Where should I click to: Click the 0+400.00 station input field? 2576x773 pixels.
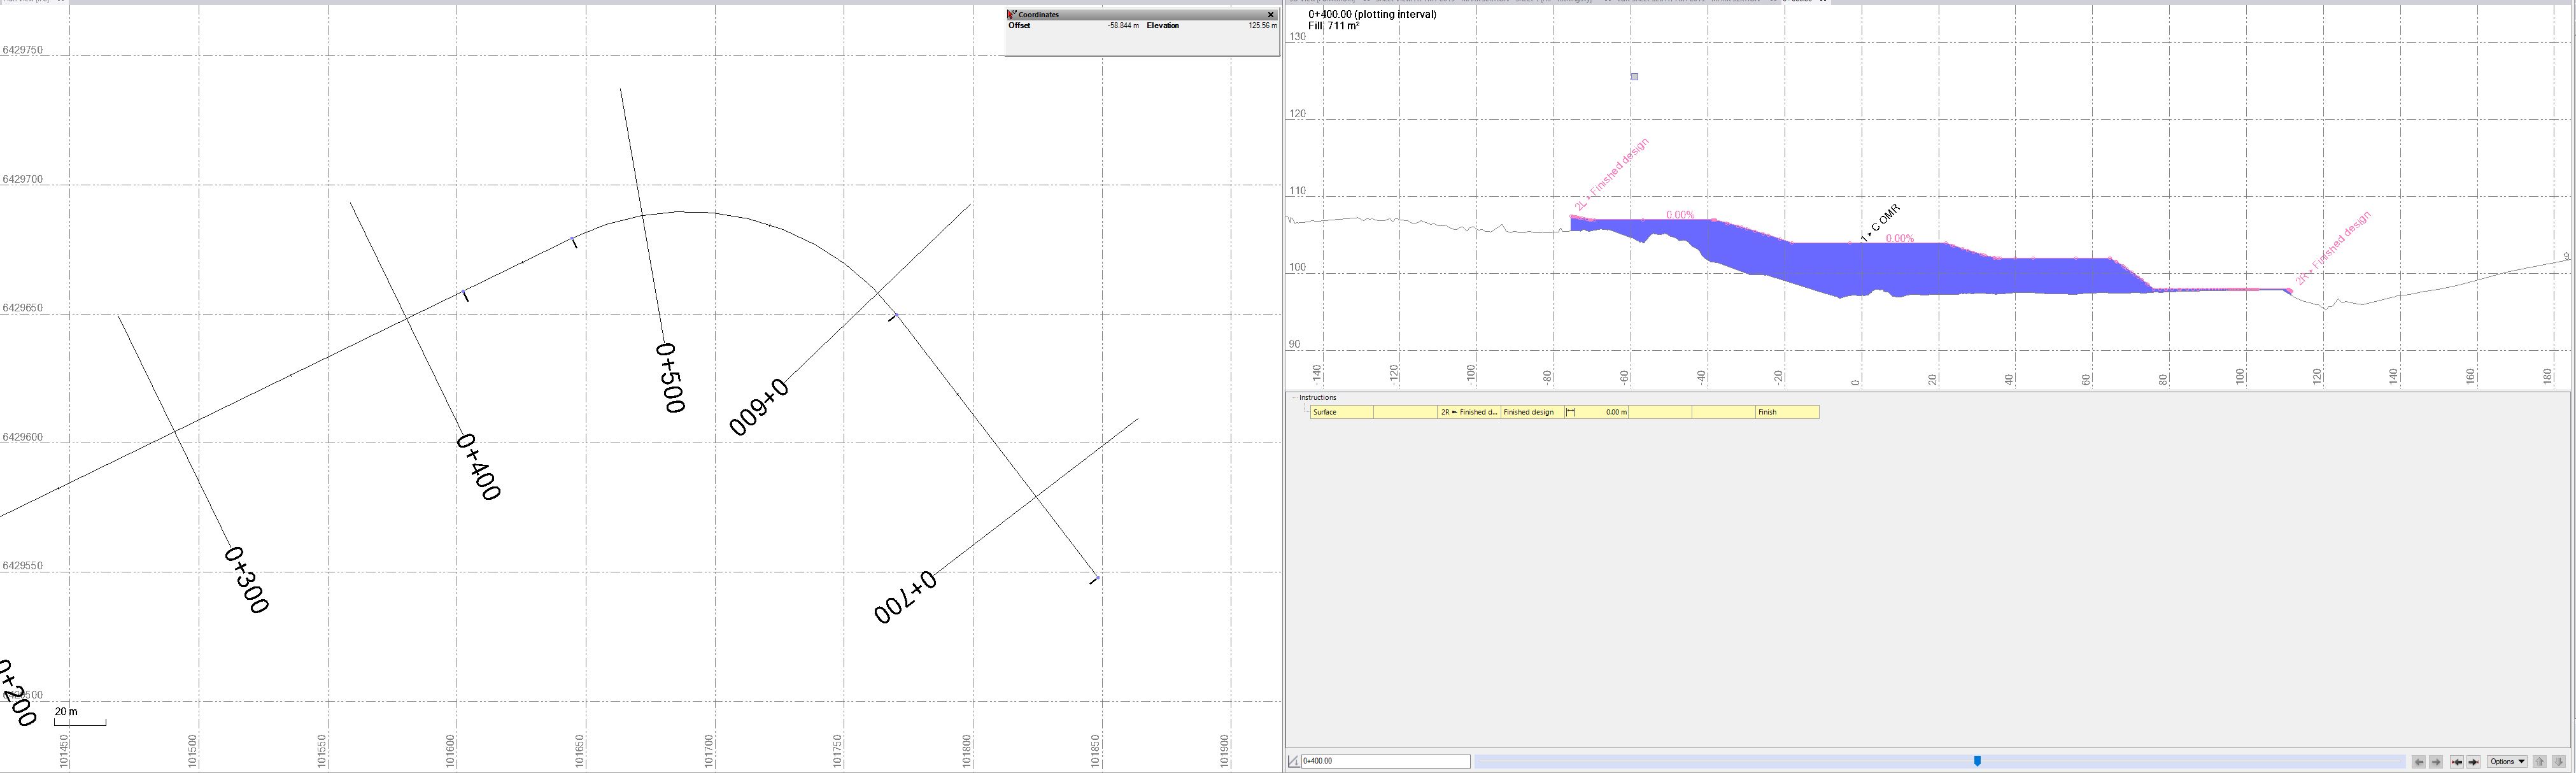[1385, 762]
